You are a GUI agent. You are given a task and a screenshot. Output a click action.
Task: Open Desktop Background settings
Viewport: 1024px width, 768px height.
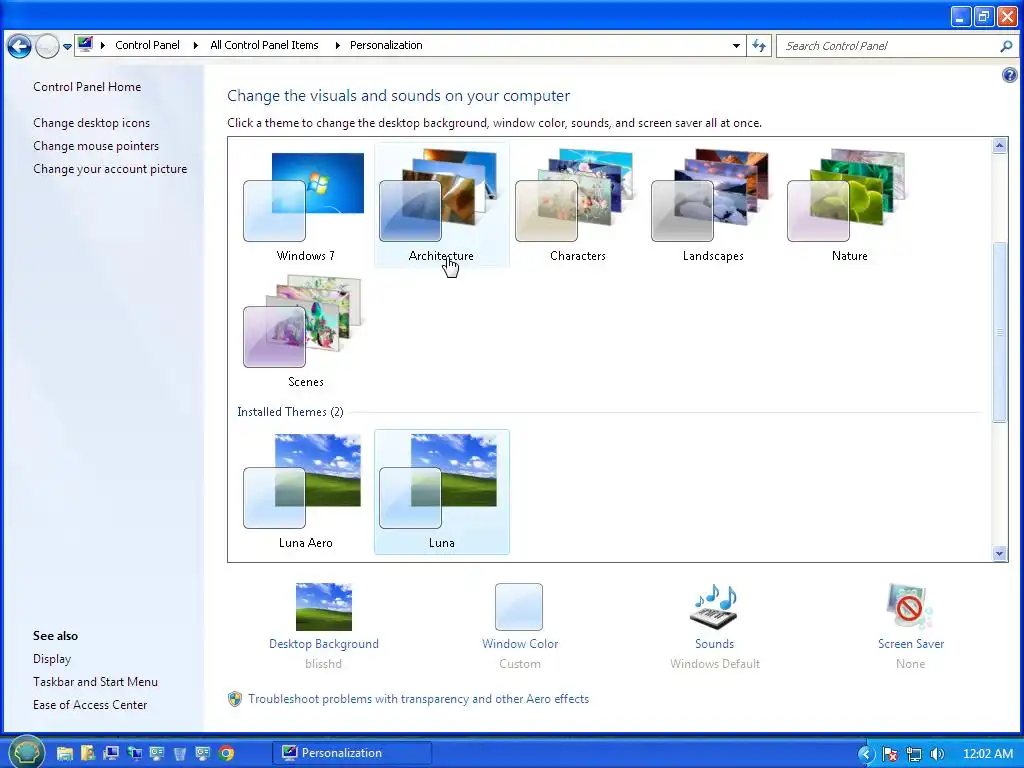tap(323, 626)
